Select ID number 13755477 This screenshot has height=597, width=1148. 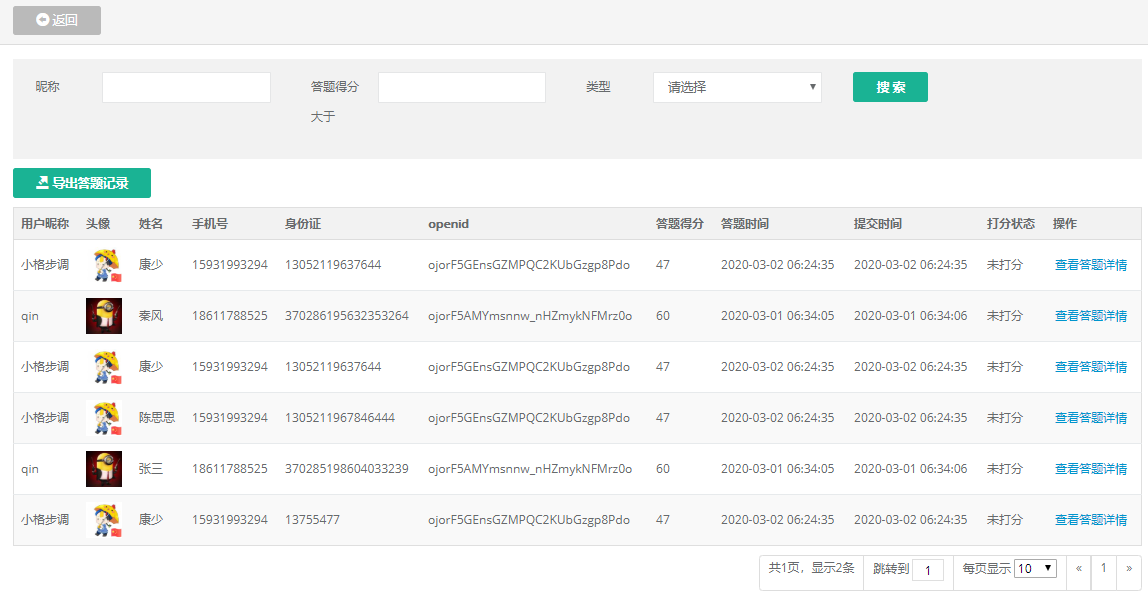click(312, 519)
